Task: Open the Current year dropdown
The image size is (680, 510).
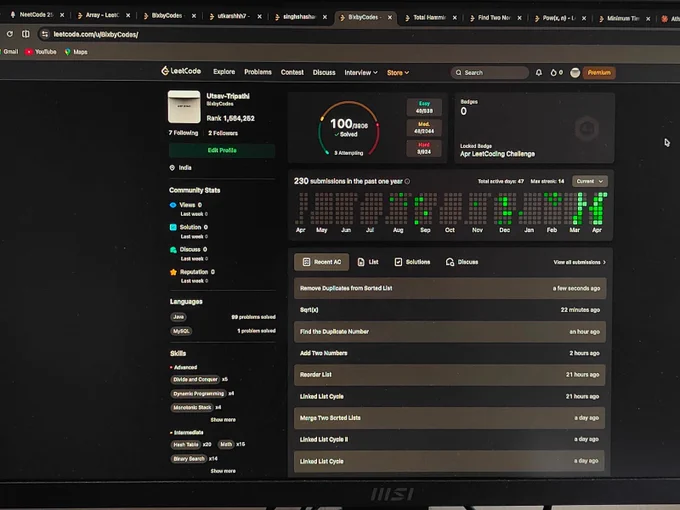Action: [x=590, y=181]
